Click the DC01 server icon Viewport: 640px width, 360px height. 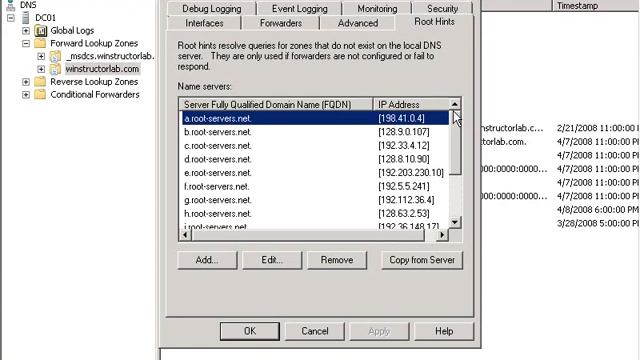pyautogui.click(x=26, y=18)
